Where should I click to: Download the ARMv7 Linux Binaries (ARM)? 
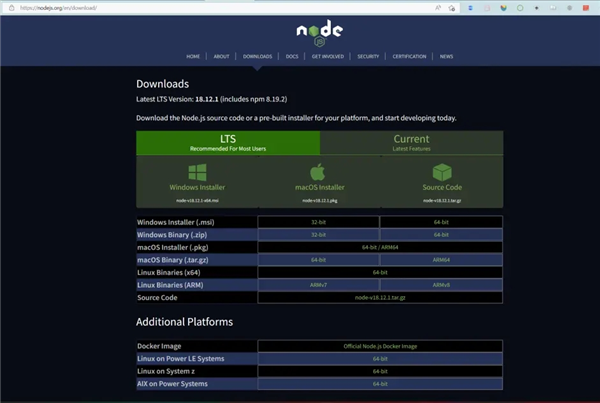coord(318,285)
